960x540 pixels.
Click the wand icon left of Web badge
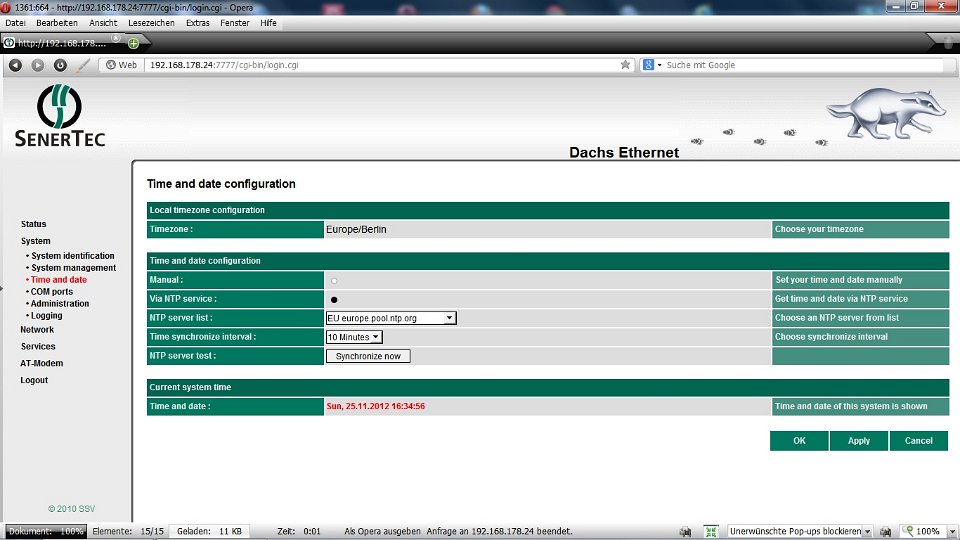click(84, 65)
